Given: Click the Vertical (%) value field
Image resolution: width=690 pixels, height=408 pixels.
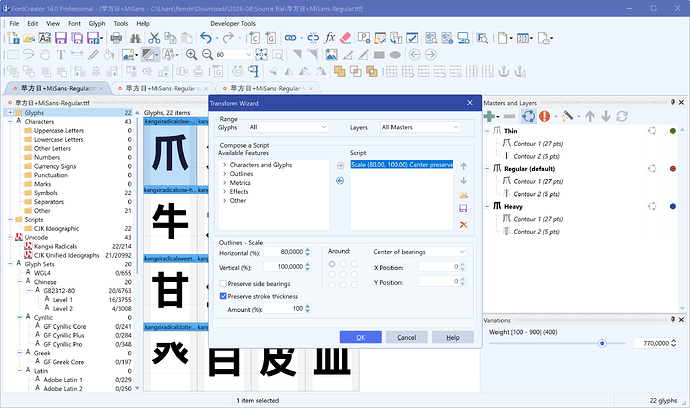Looking at the screenshot, I should [283, 267].
